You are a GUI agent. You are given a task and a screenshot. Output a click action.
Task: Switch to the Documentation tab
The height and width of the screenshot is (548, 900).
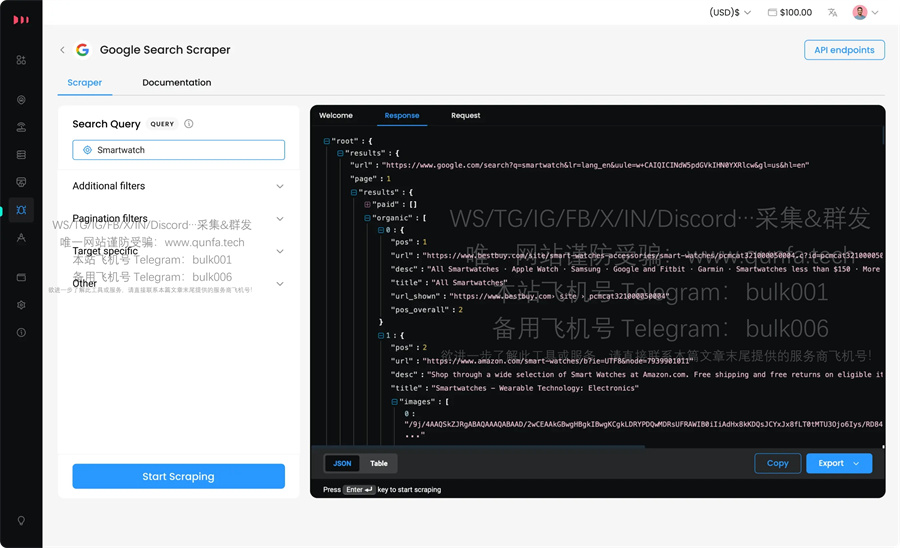(x=177, y=83)
